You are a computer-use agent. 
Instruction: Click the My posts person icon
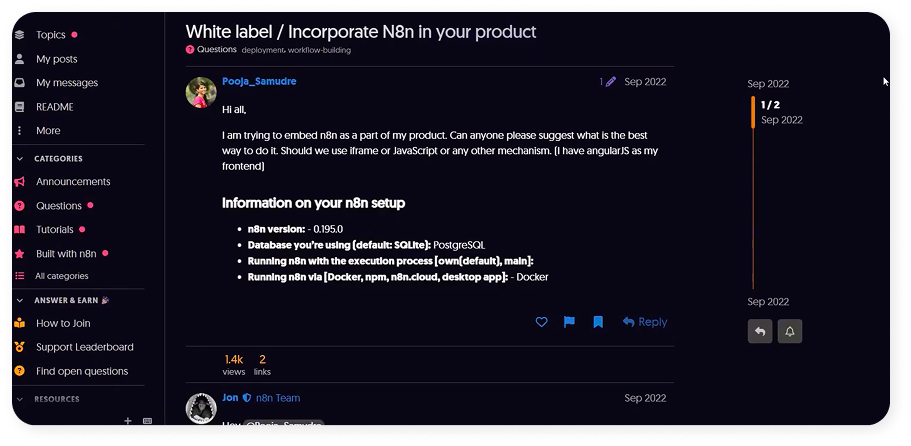20,59
